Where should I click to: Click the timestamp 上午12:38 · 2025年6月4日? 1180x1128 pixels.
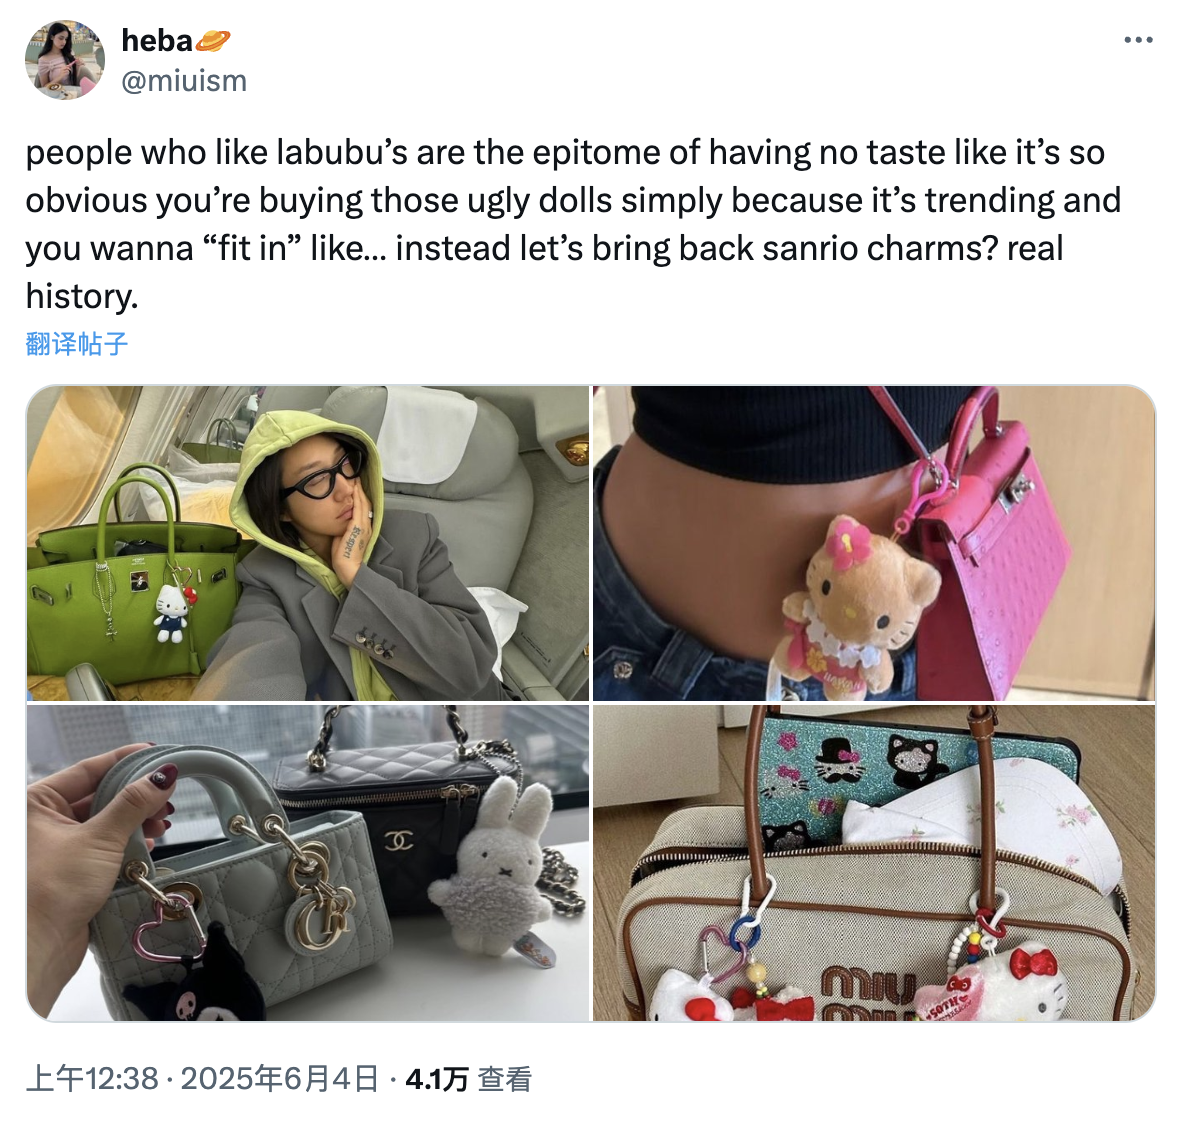(202, 1078)
